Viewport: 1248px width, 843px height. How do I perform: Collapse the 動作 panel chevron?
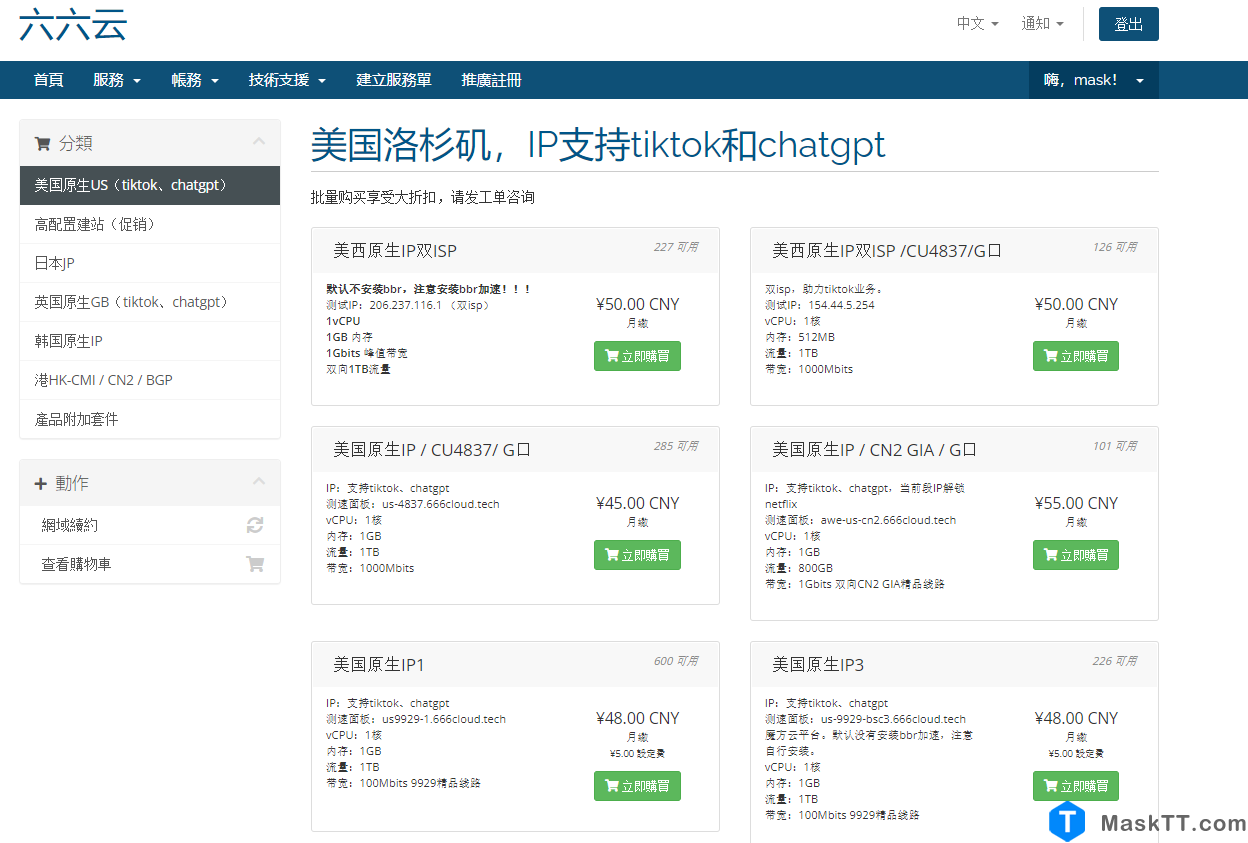[x=259, y=482]
